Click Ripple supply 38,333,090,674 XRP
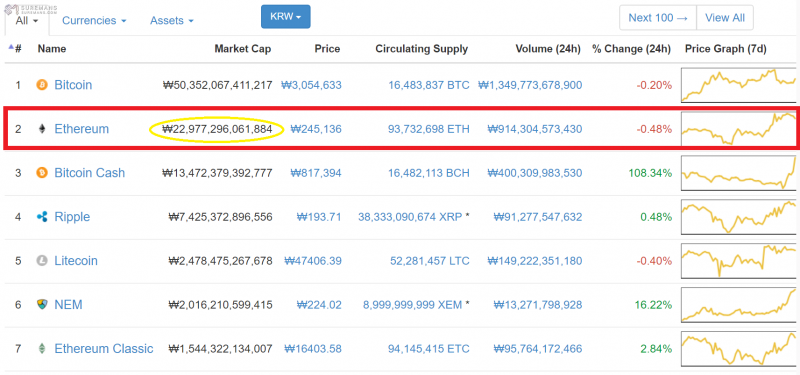800x375 pixels. click(410, 217)
